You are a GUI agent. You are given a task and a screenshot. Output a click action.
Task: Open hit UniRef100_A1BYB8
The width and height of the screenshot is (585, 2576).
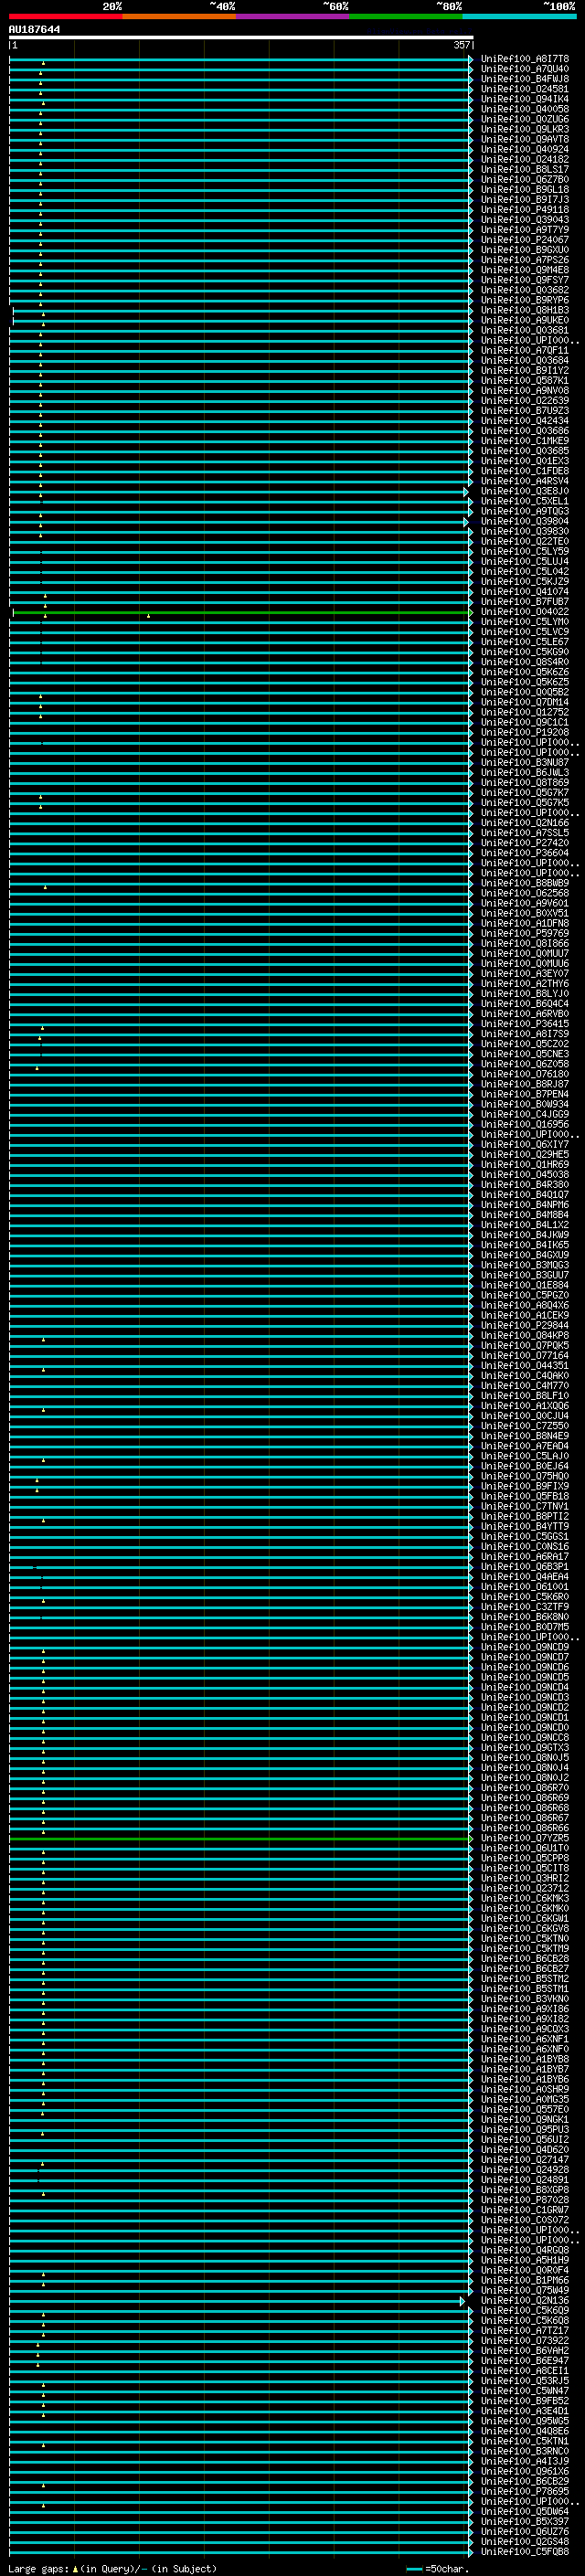524,2060
